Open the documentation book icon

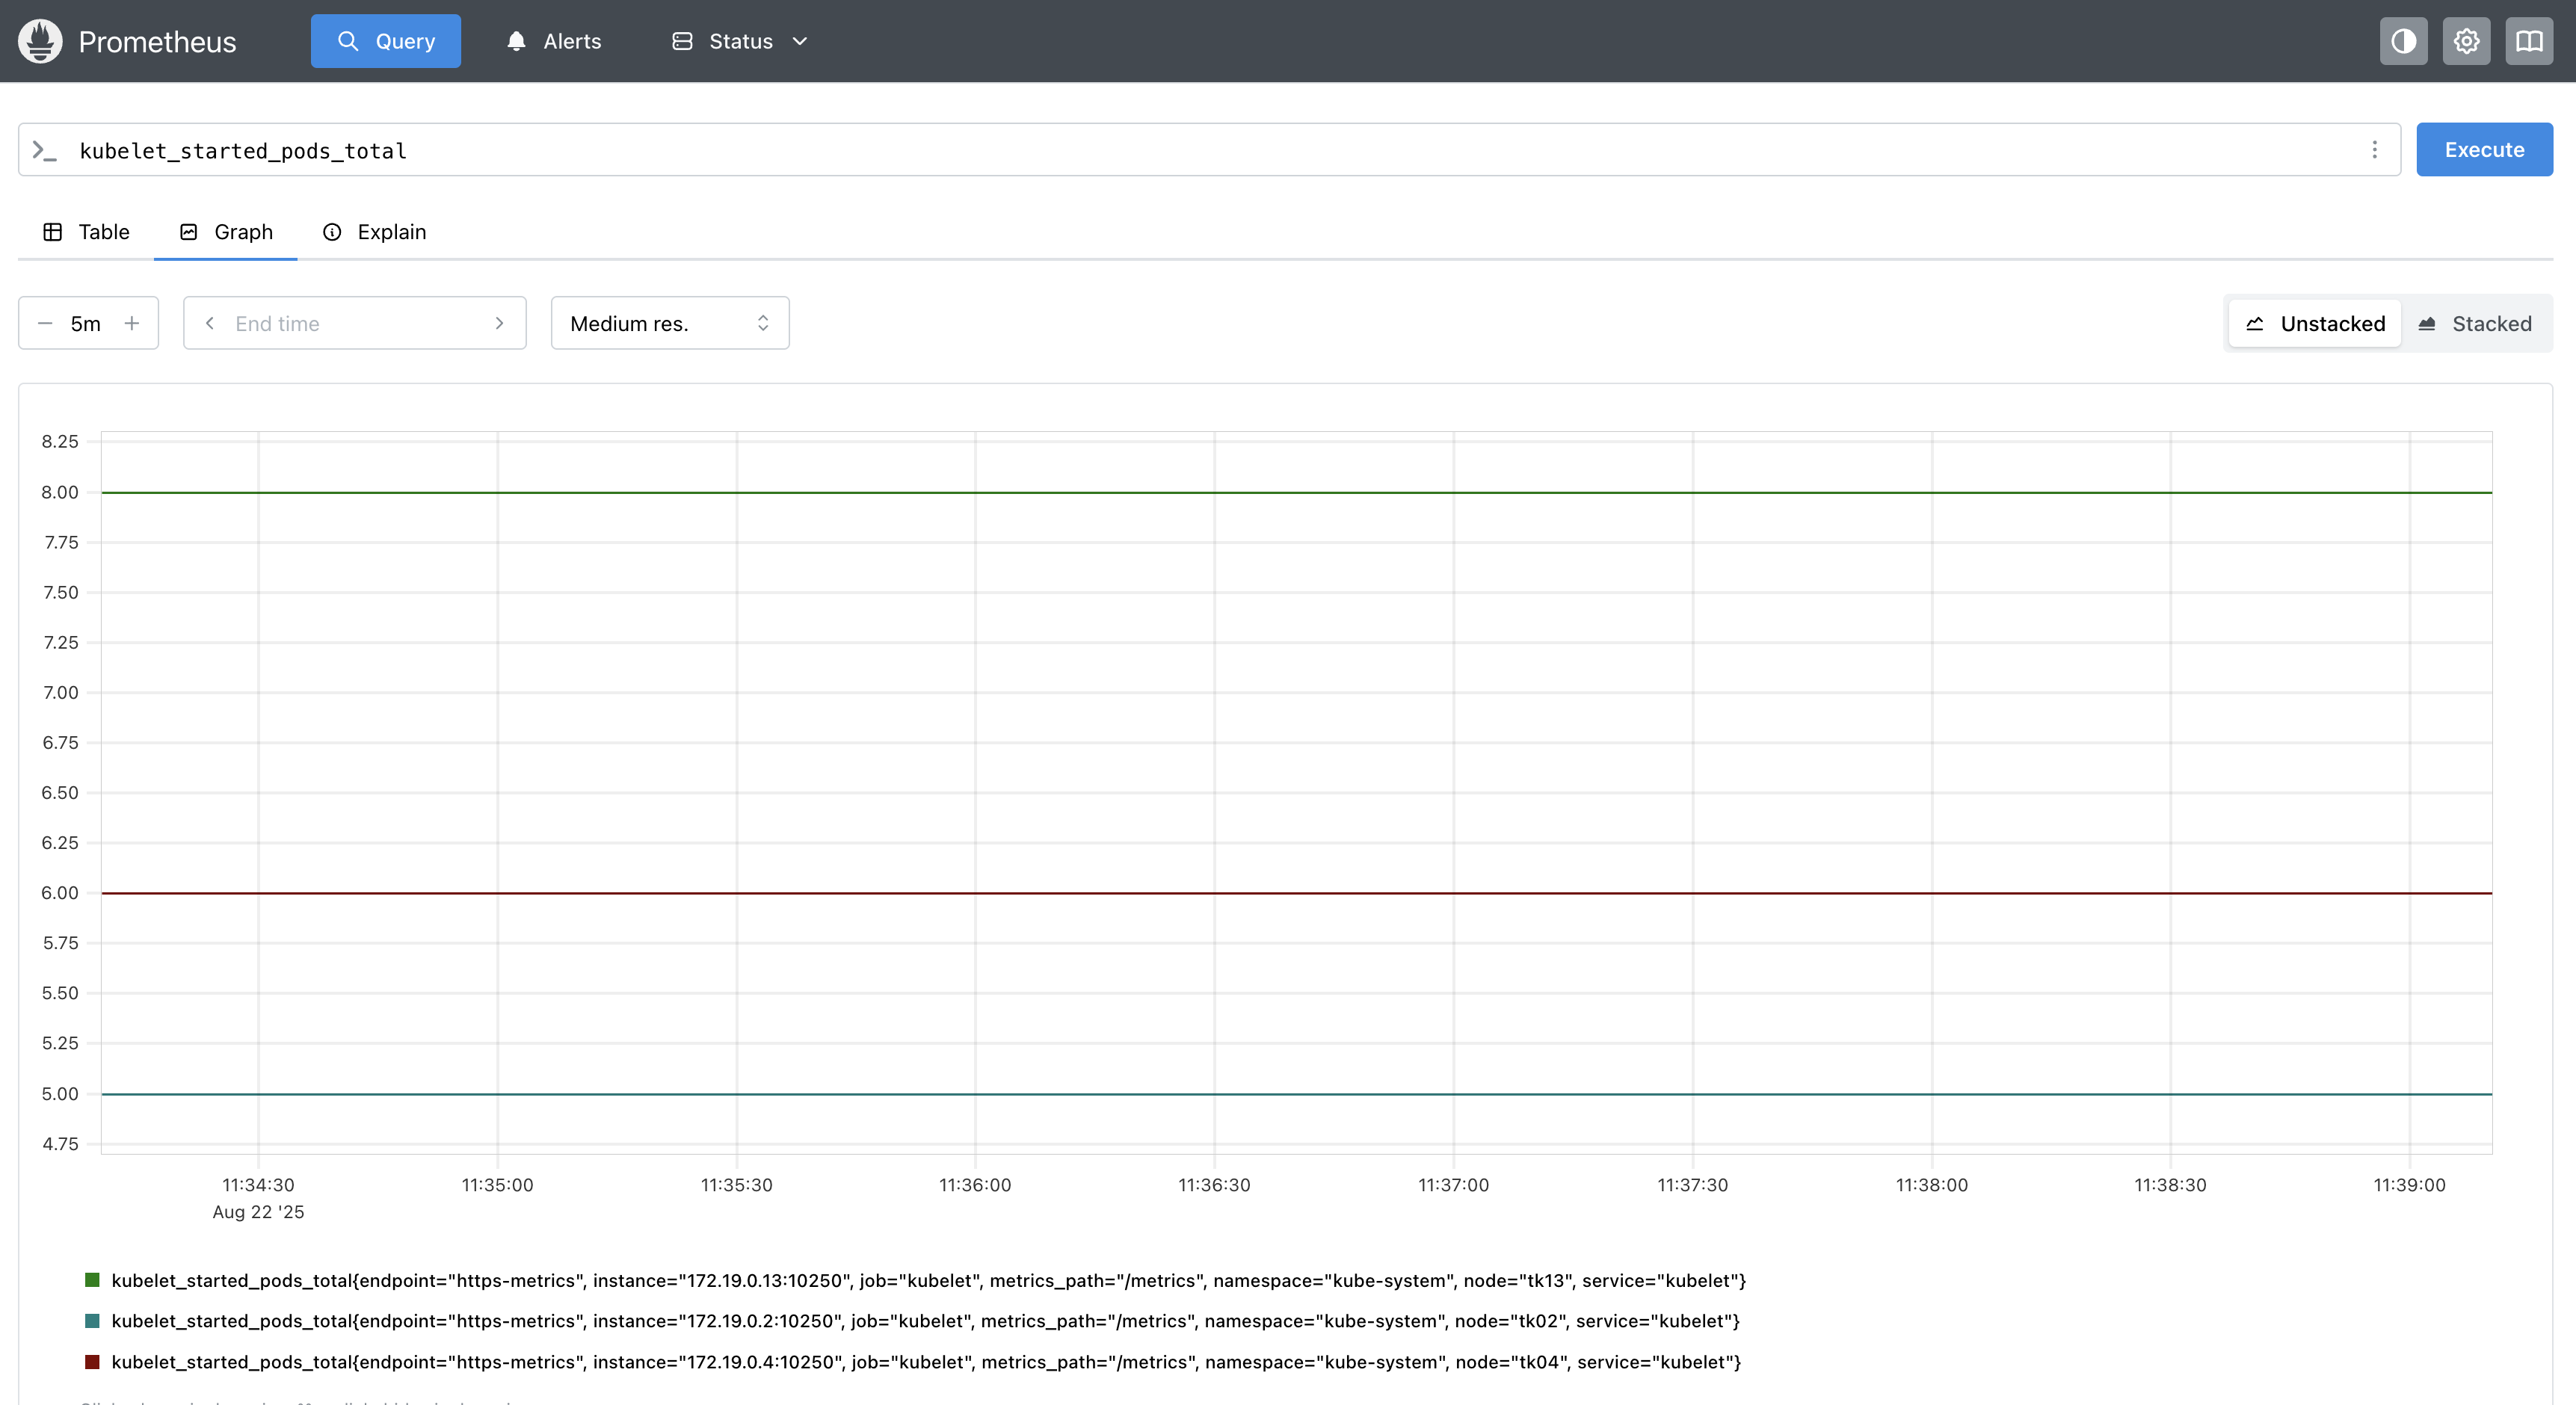pyautogui.click(x=2529, y=41)
